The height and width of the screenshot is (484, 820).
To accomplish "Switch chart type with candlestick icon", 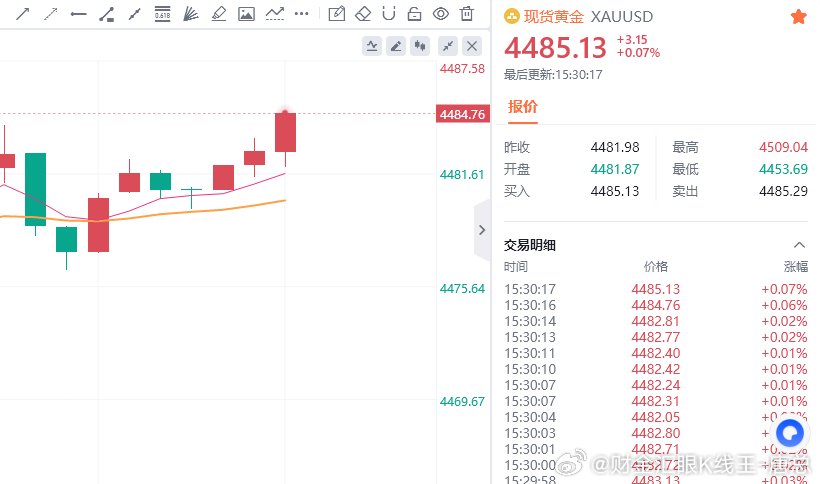I will [x=420, y=47].
